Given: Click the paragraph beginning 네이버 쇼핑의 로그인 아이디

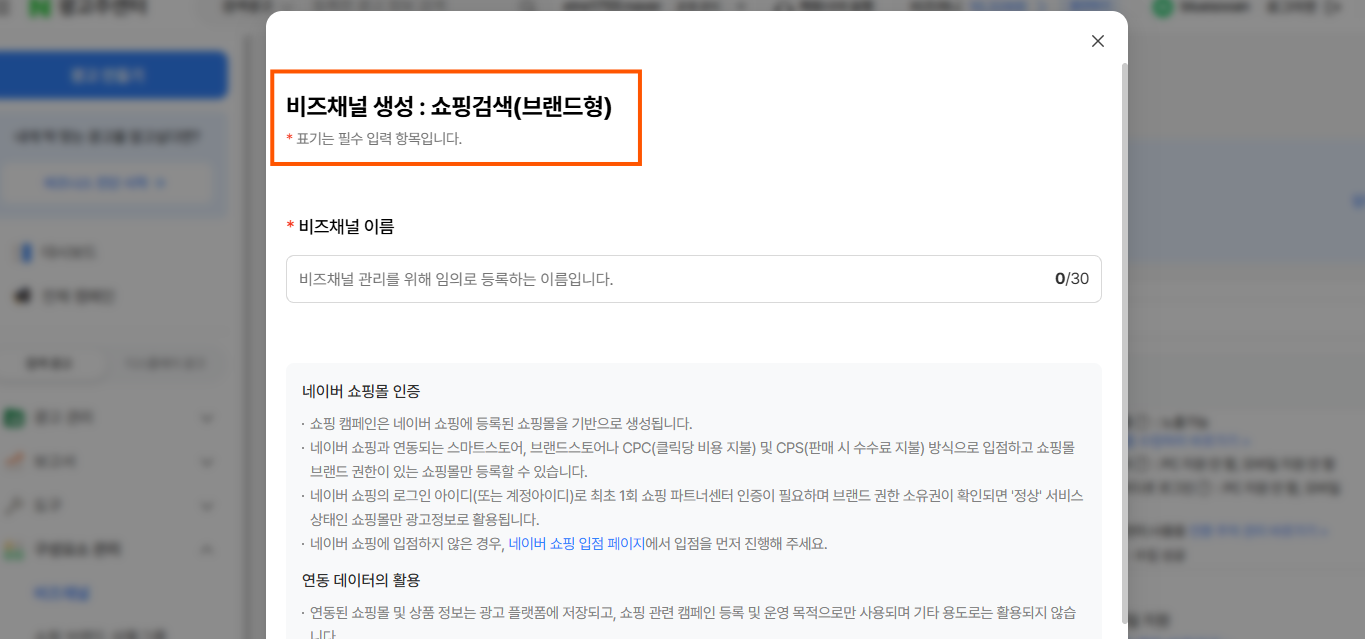Looking at the screenshot, I should tap(693, 507).
